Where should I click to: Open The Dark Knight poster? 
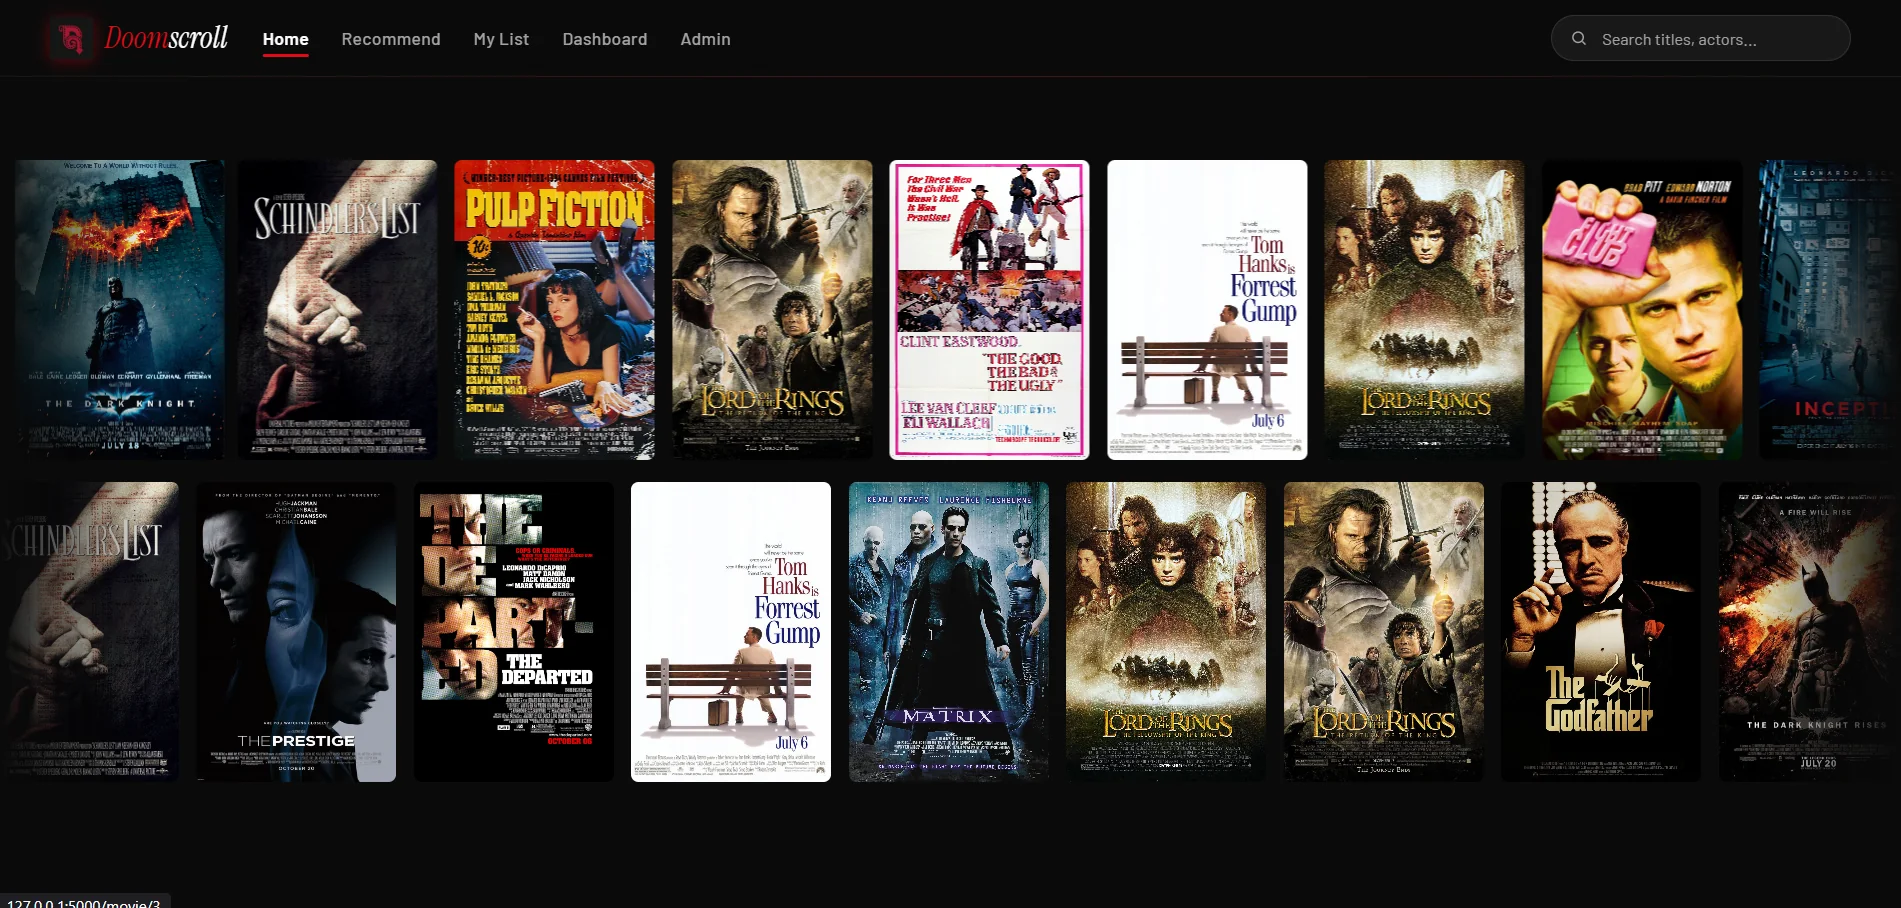[119, 310]
